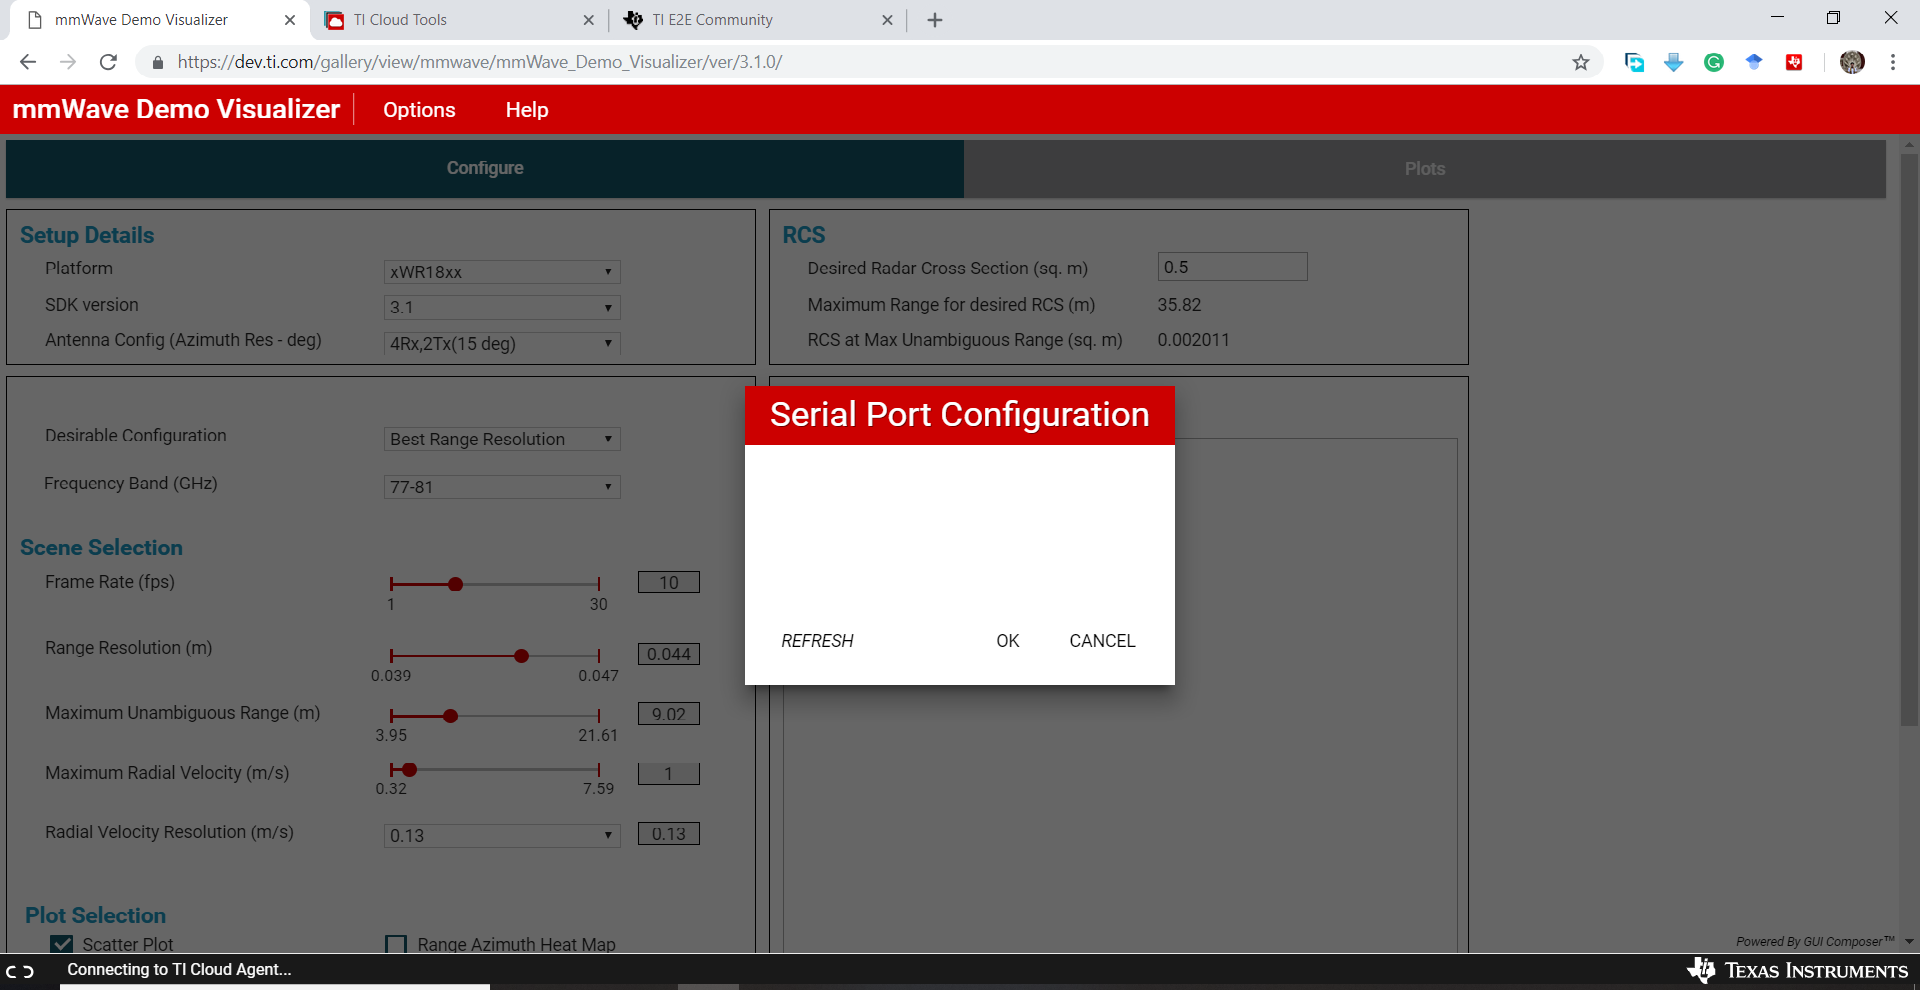The height and width of the screenshot is (990, 1920).
Task: Click the Frame Rate value box
Action: [x=669, y=582]
